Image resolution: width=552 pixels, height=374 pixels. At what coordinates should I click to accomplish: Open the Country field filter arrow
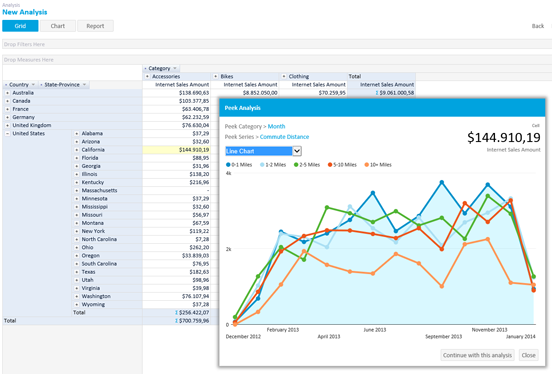[x=33, y=85]
